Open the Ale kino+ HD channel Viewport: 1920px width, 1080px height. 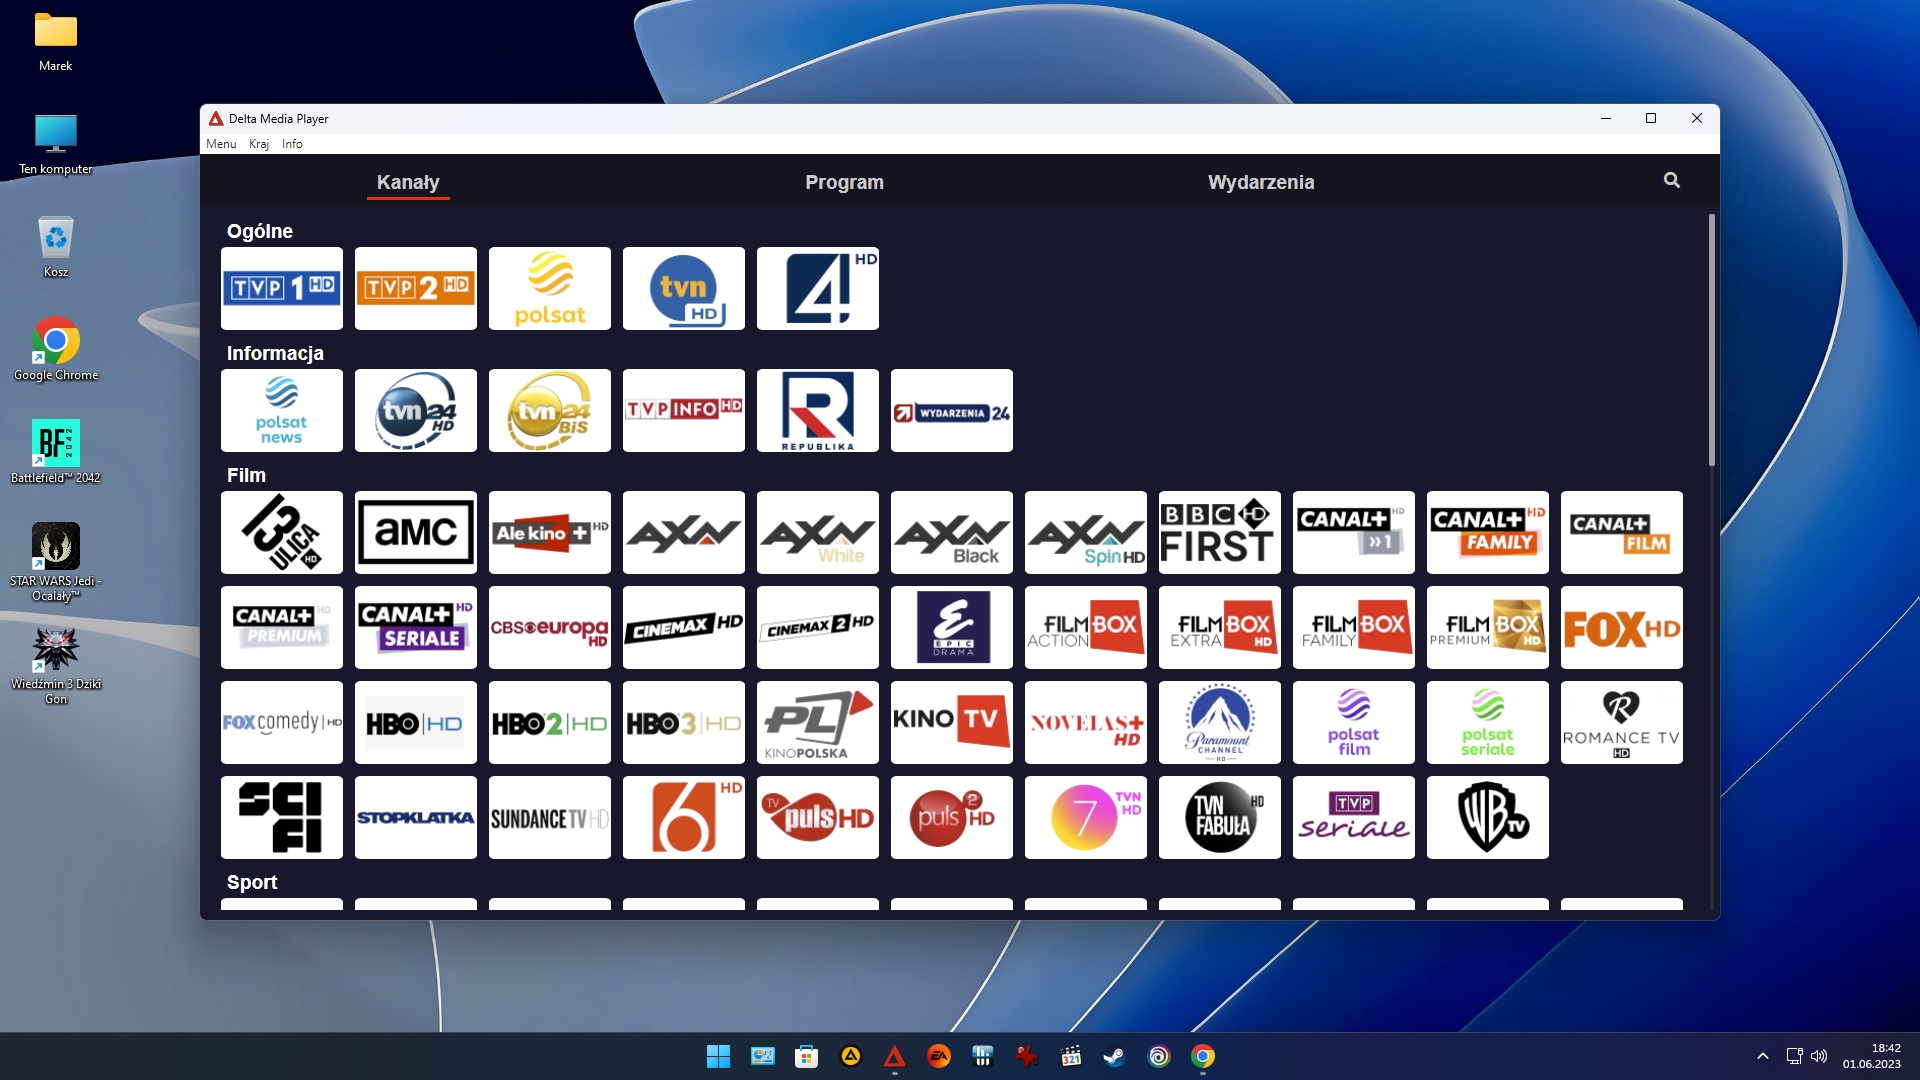coord(550,532)
